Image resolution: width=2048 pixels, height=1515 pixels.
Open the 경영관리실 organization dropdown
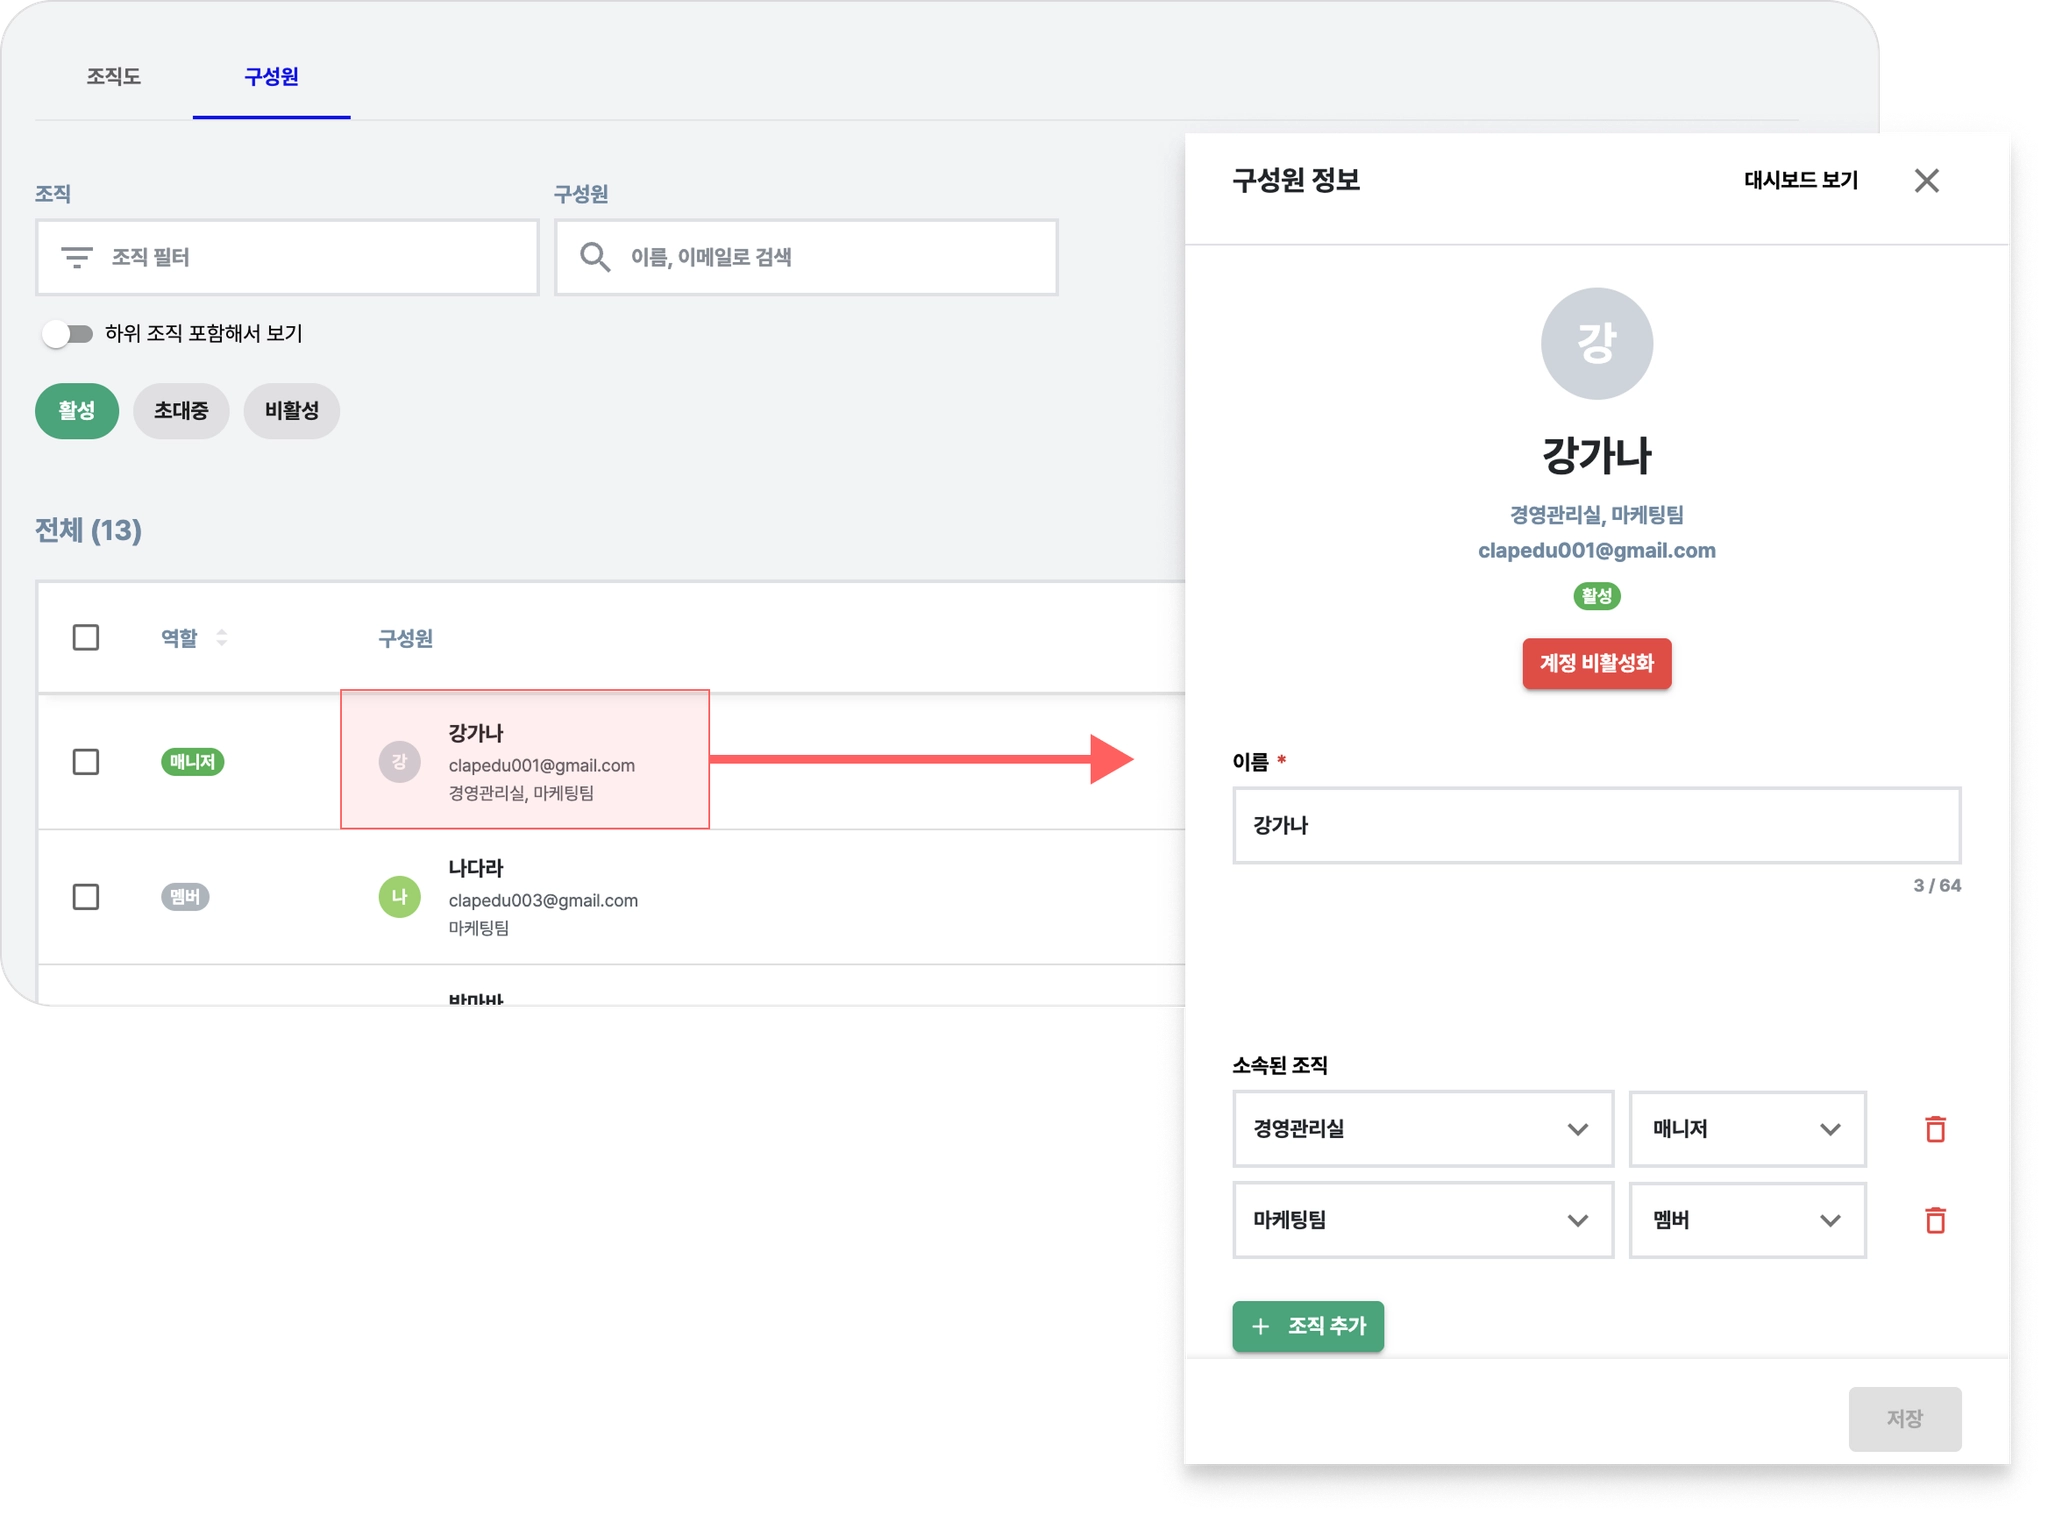click(1422, 1129)
